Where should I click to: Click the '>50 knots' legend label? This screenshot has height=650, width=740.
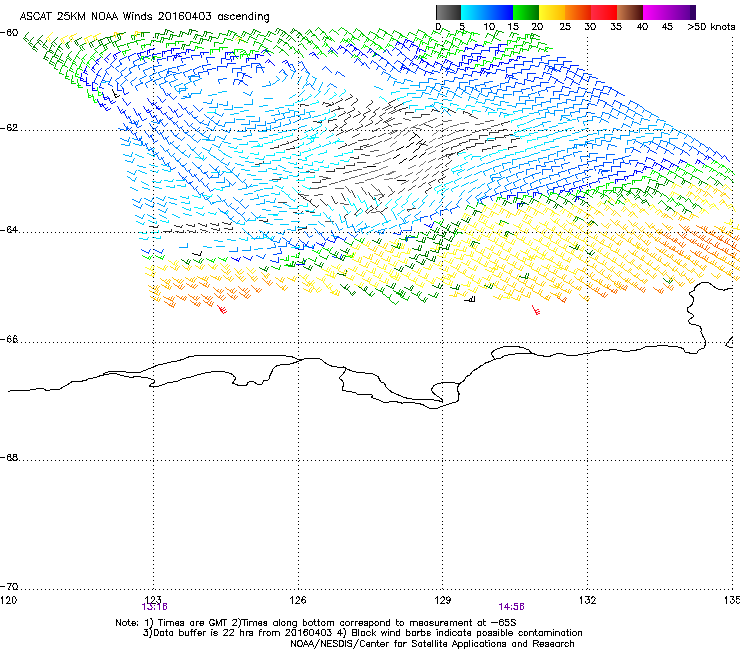pyautogui.click(x=711, y=27)
